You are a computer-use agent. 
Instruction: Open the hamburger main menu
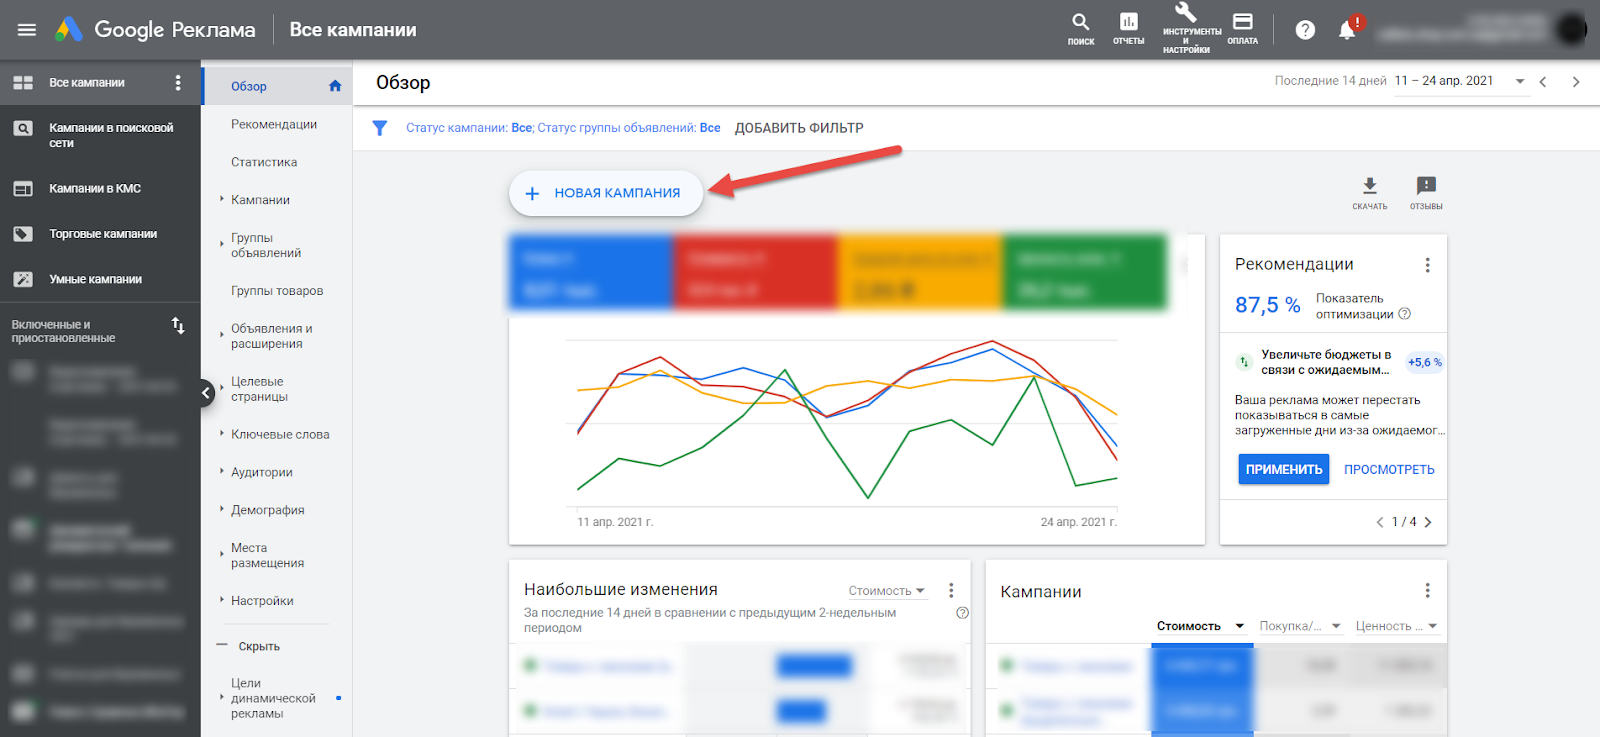pos(27,30)
